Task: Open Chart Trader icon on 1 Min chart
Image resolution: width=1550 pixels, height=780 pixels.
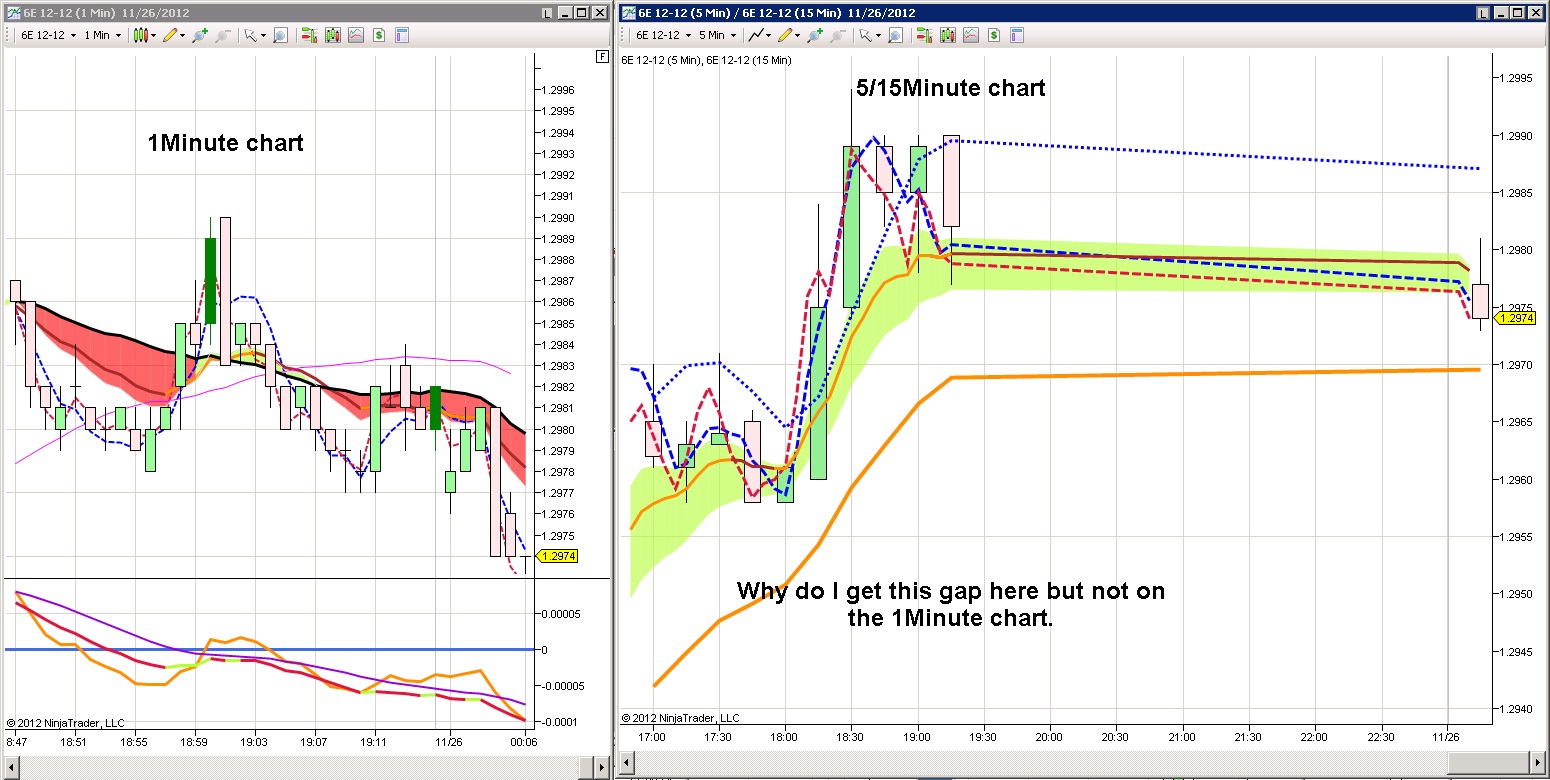Action: click(x=309, y=35)
